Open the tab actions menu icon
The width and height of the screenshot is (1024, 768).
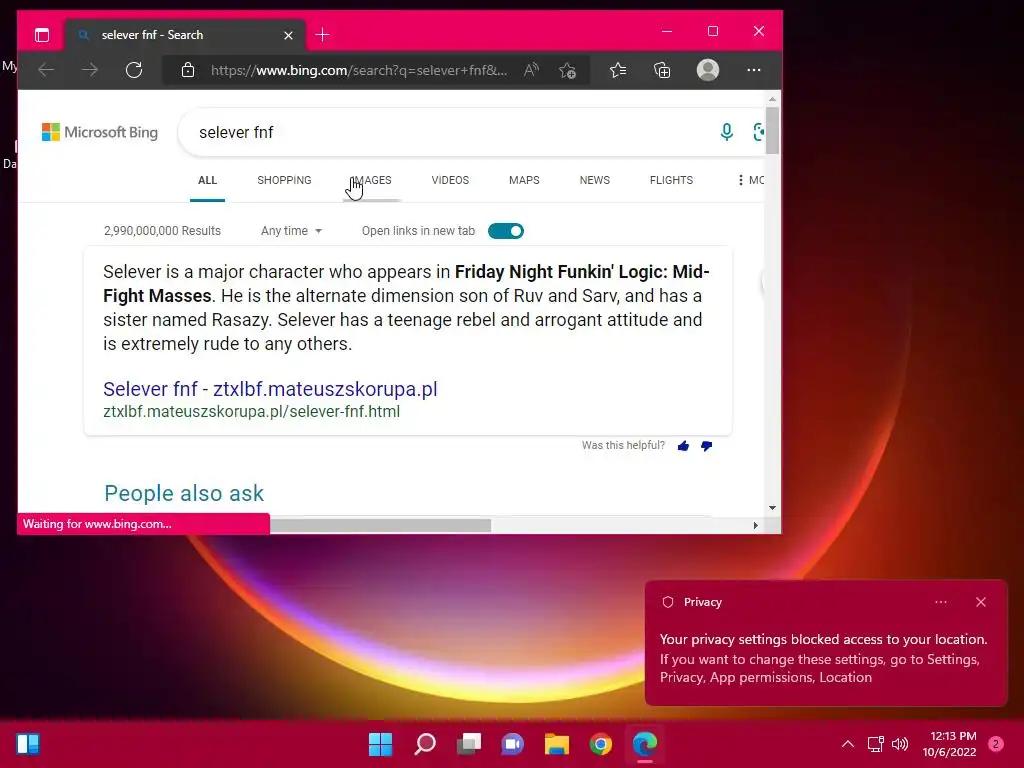pyautogui.click(x=42, y=35)
